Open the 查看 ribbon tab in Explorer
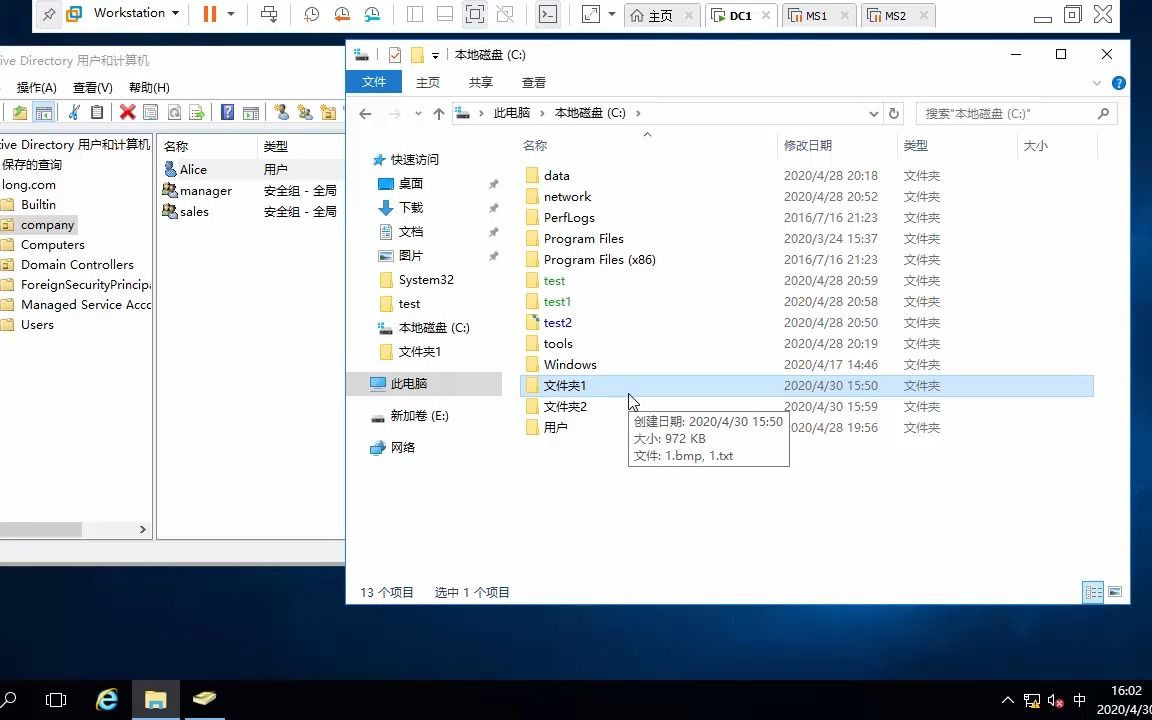The height and width of the screenshot is (720, 1152). [x=534, y=82]
